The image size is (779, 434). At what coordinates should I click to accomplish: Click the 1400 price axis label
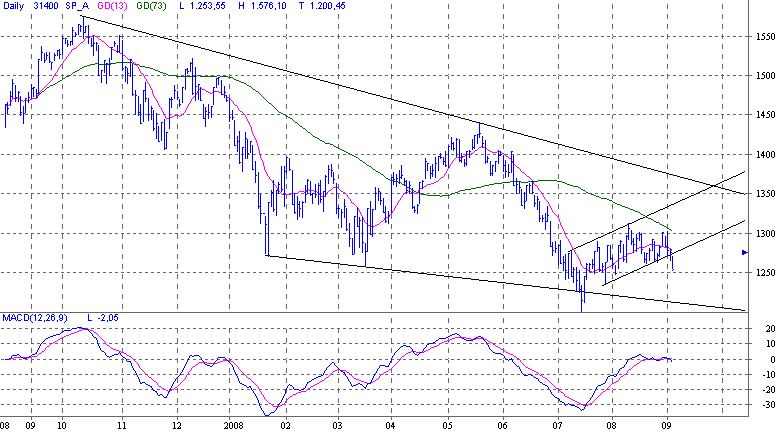765,155
